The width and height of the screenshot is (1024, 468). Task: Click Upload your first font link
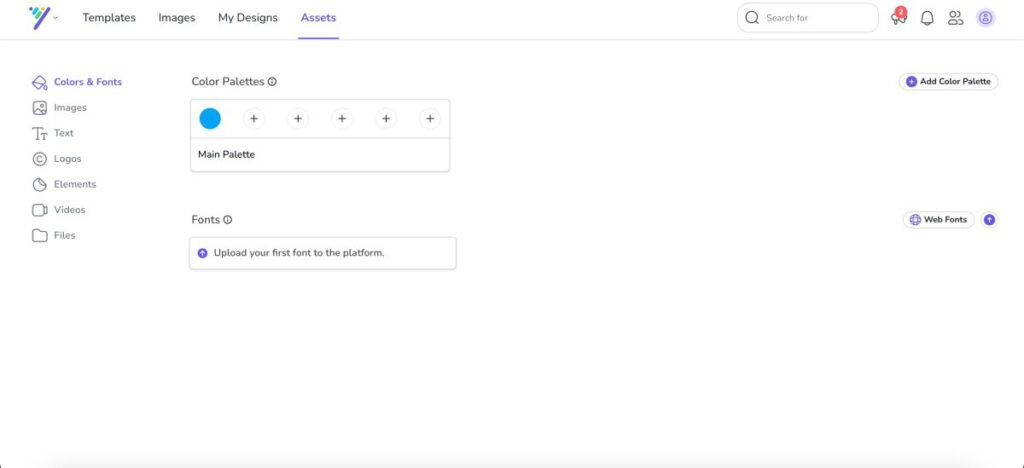click(x=298, y=253)
